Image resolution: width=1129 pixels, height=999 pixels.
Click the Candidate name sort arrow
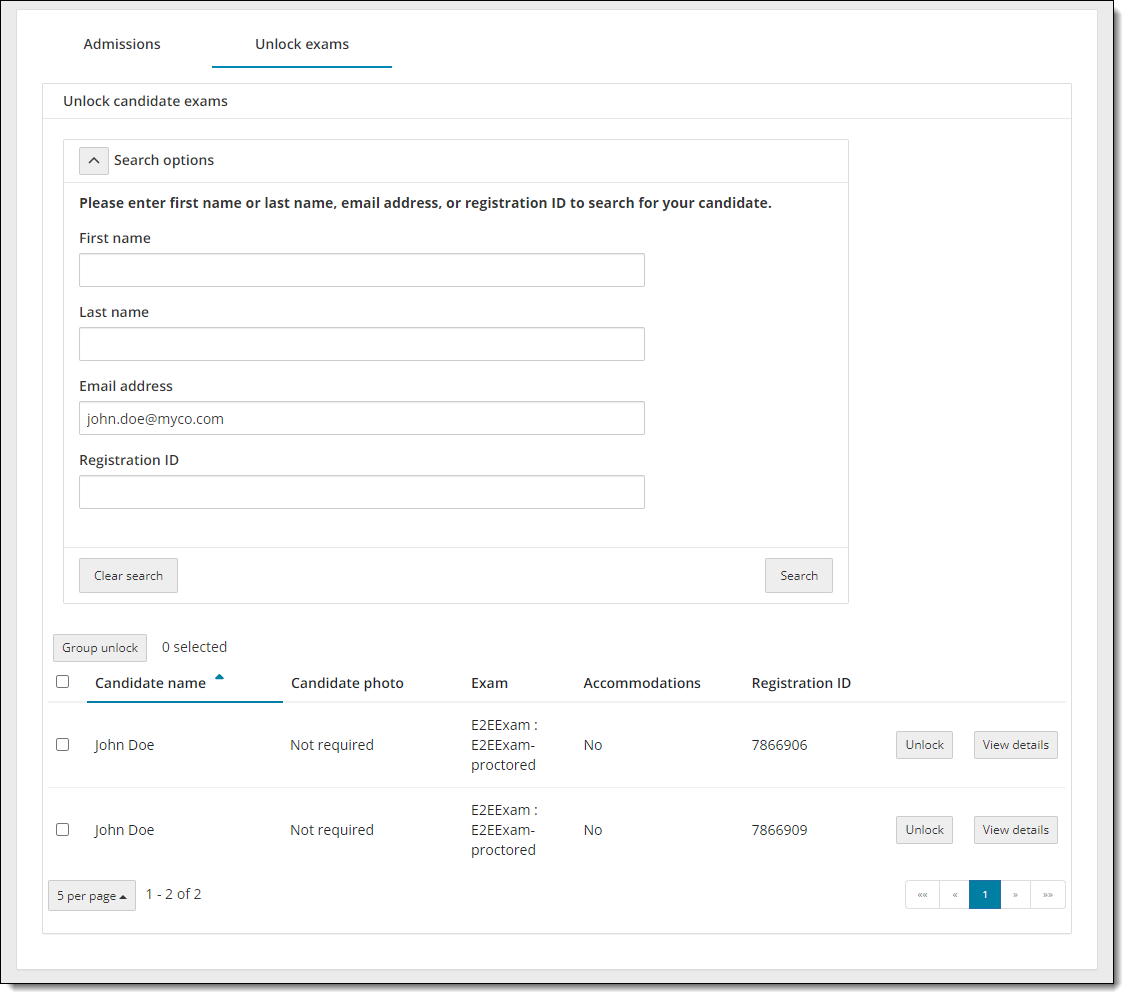tap(219, 678)
